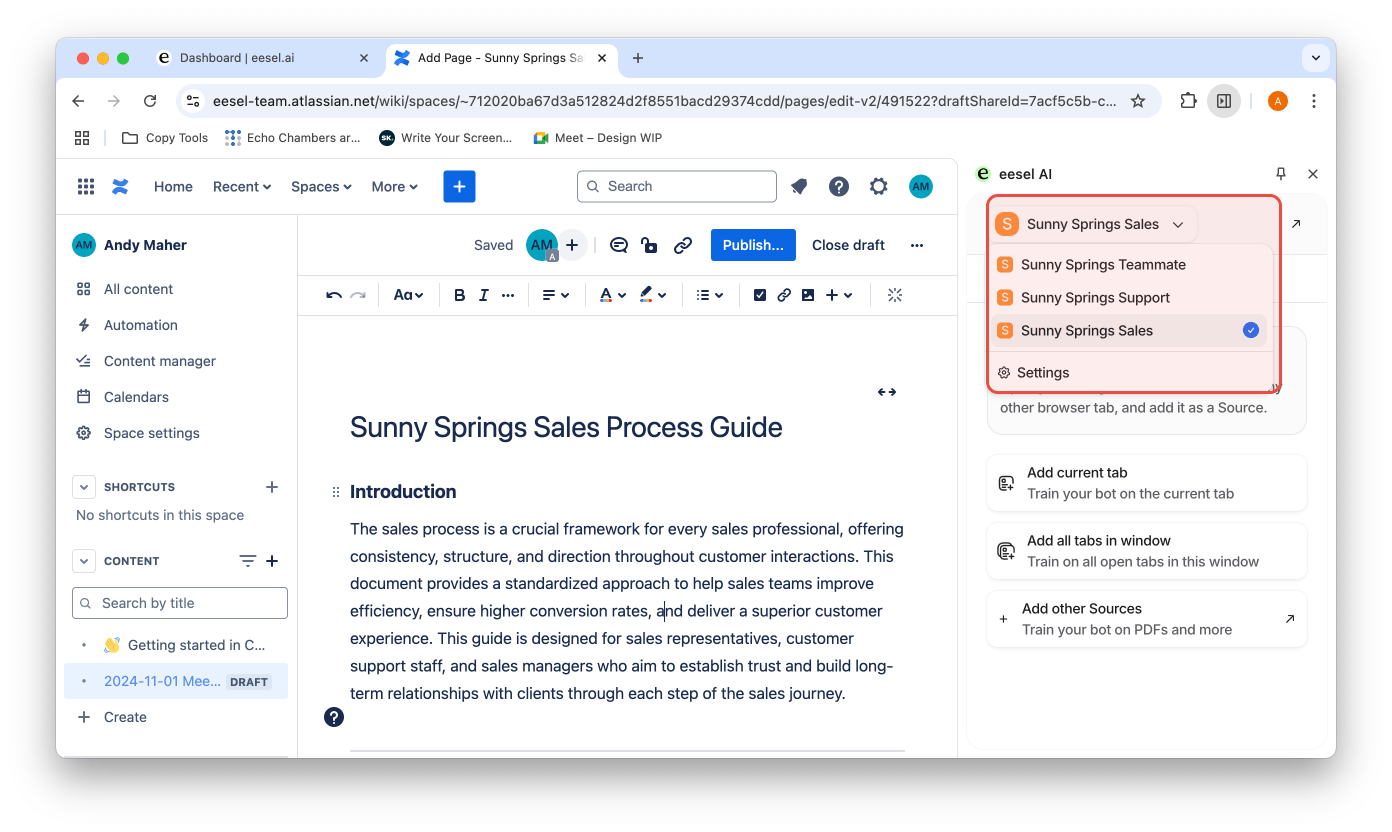The height and width of the screenshot is (832, 1392).
Task: Open text styles Aa dropdown
Action: click(x=408, y=295)
